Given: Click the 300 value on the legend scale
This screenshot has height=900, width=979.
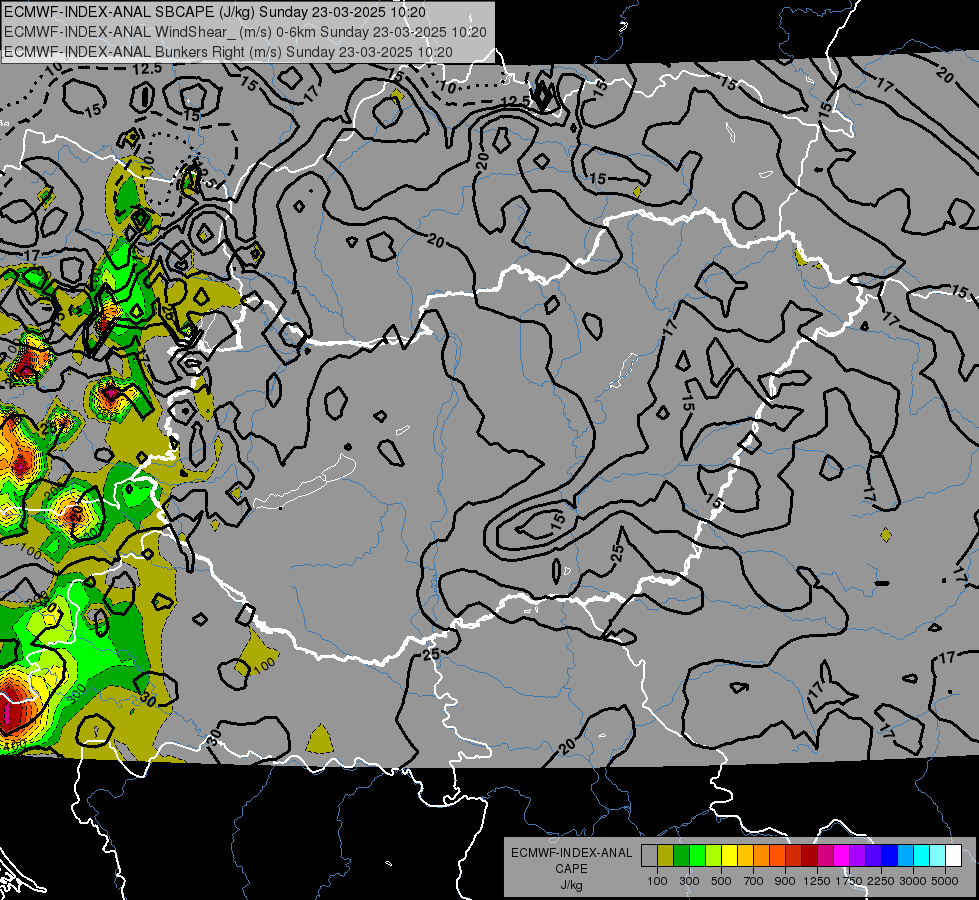Looking at the screenshot, I should (689, 881).
